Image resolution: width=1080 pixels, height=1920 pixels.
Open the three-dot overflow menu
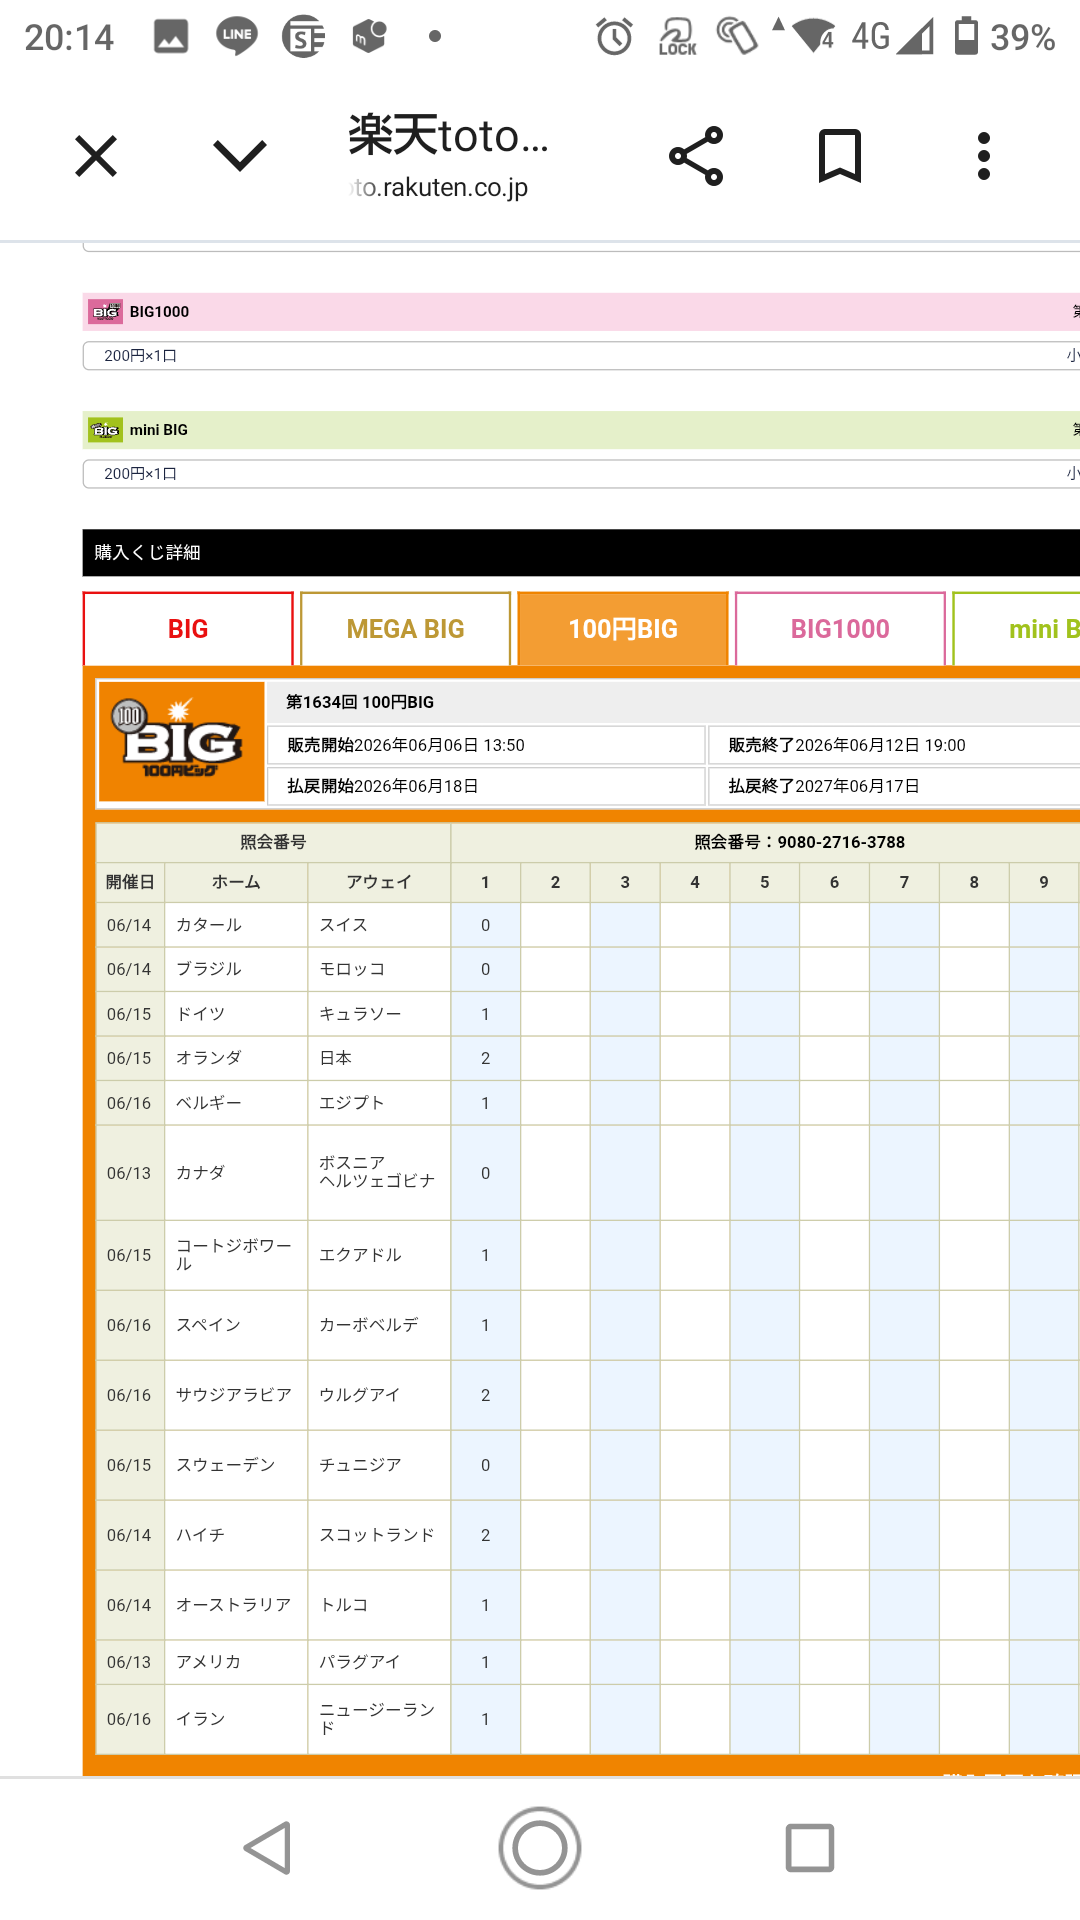click(984, 156)
